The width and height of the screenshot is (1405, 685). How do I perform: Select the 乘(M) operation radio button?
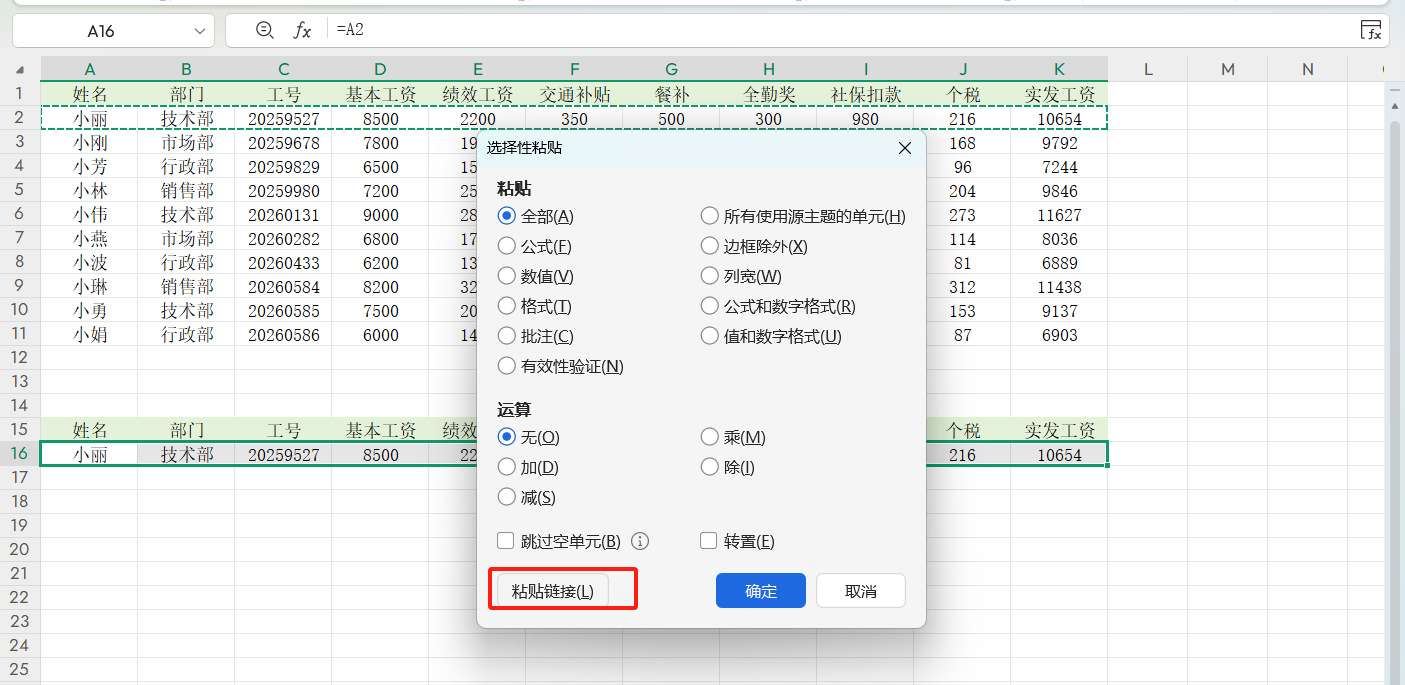pos(710,437)
